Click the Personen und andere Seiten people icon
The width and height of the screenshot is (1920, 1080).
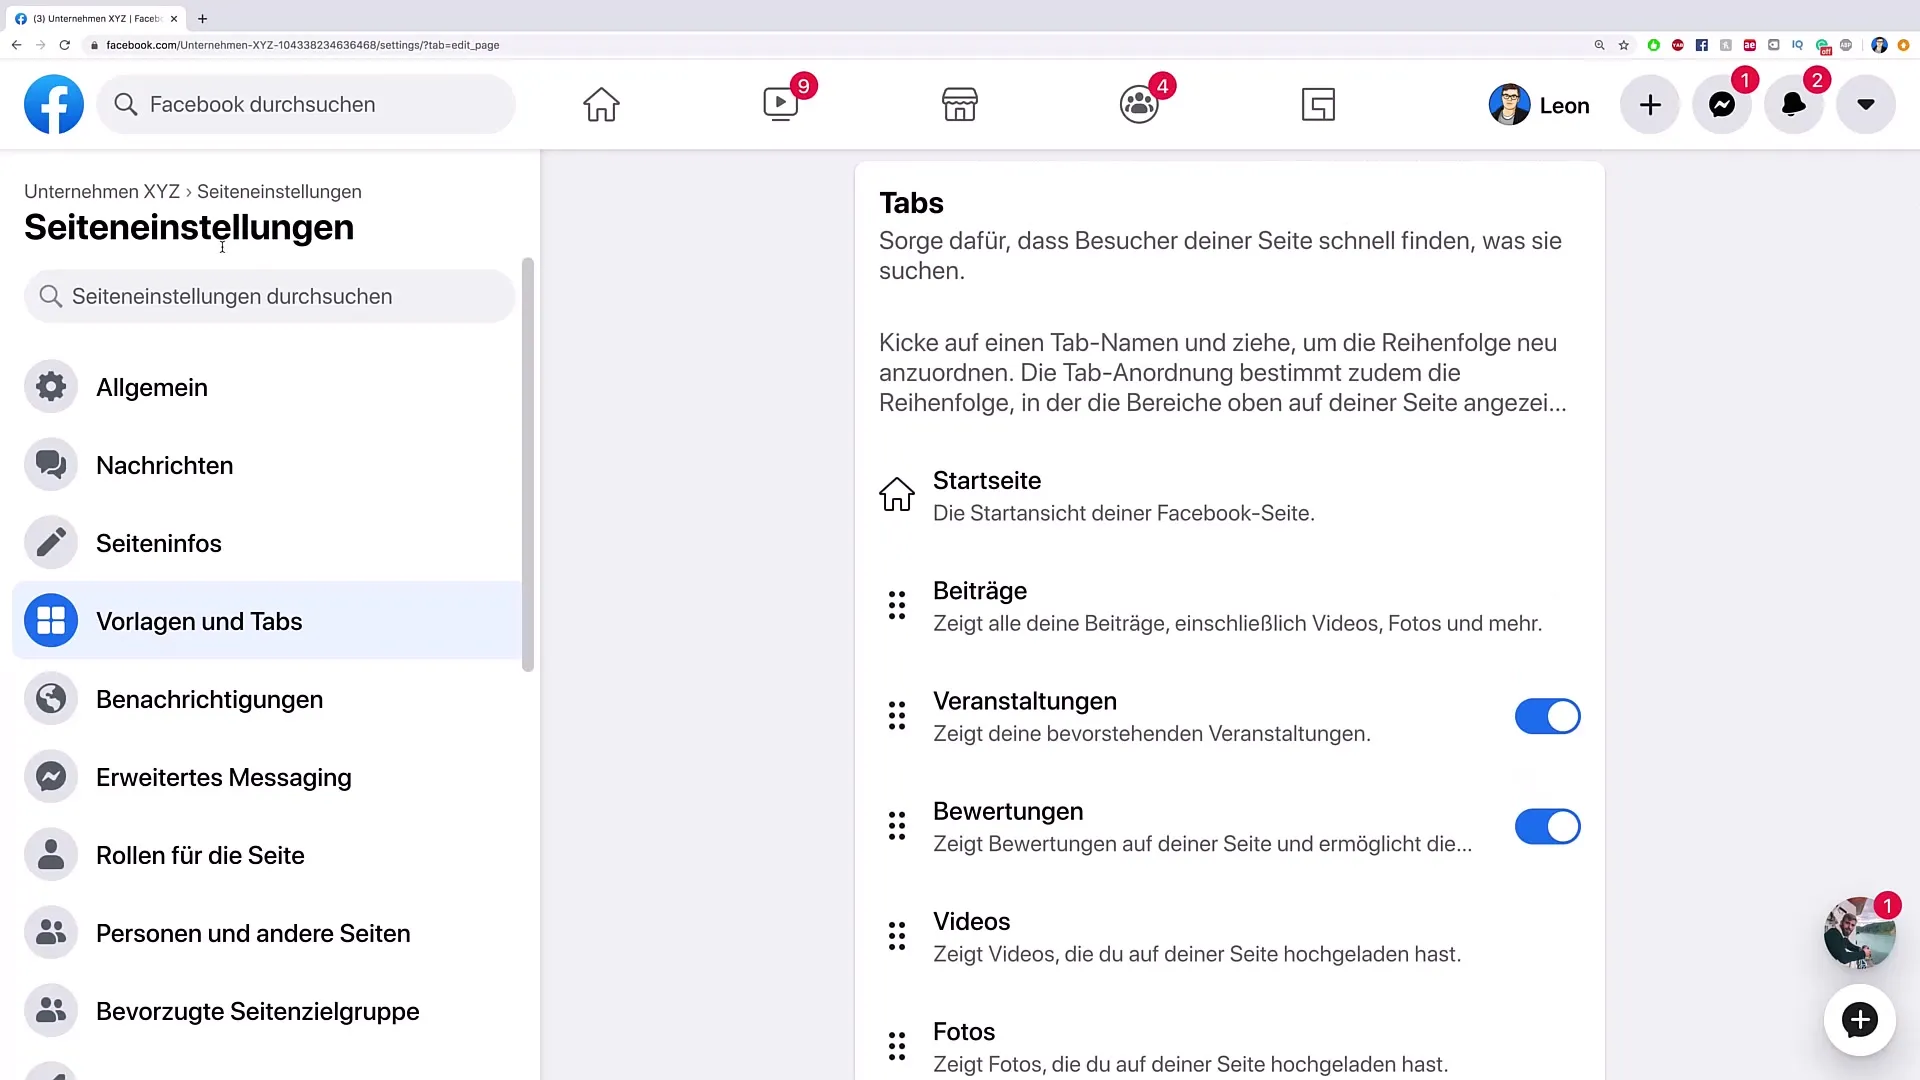(51, 933)
